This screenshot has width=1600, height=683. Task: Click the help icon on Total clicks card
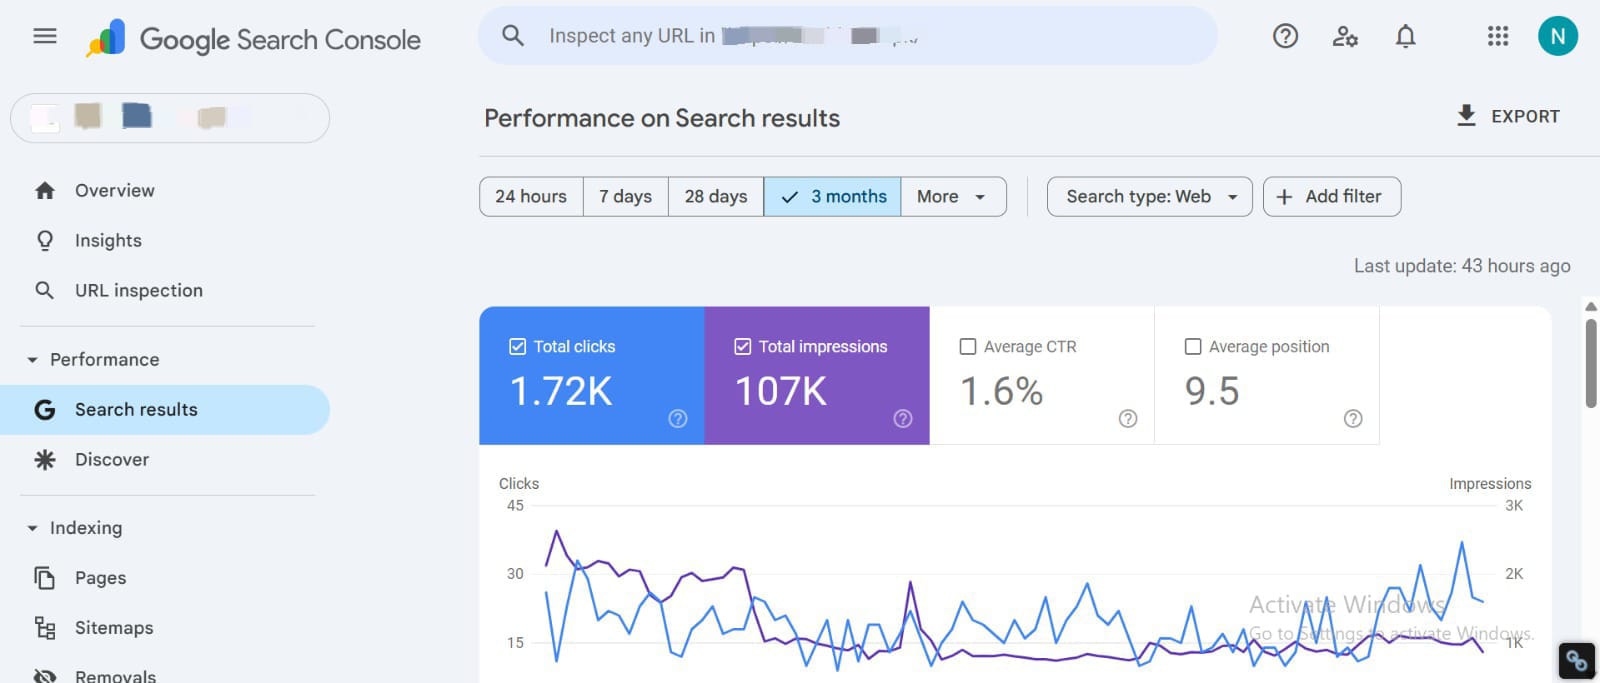[x=678, y=419]
